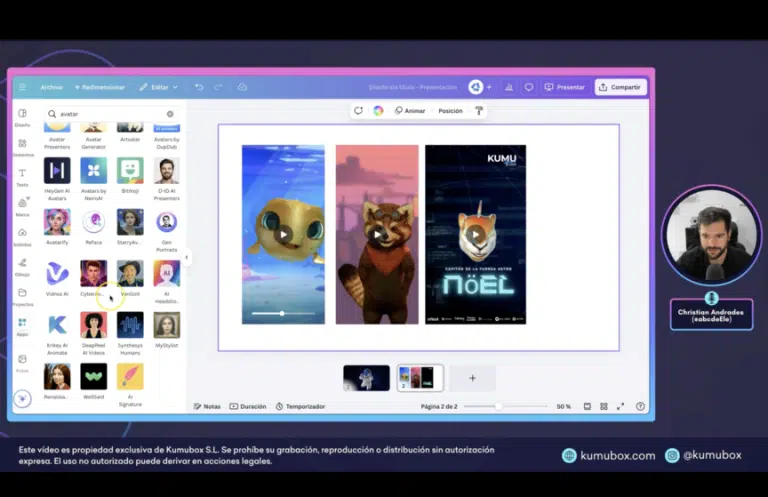The height and width of the screenshot is (497, 768).
Task: Open the Gen Portraits app
Action: point(167,230)
